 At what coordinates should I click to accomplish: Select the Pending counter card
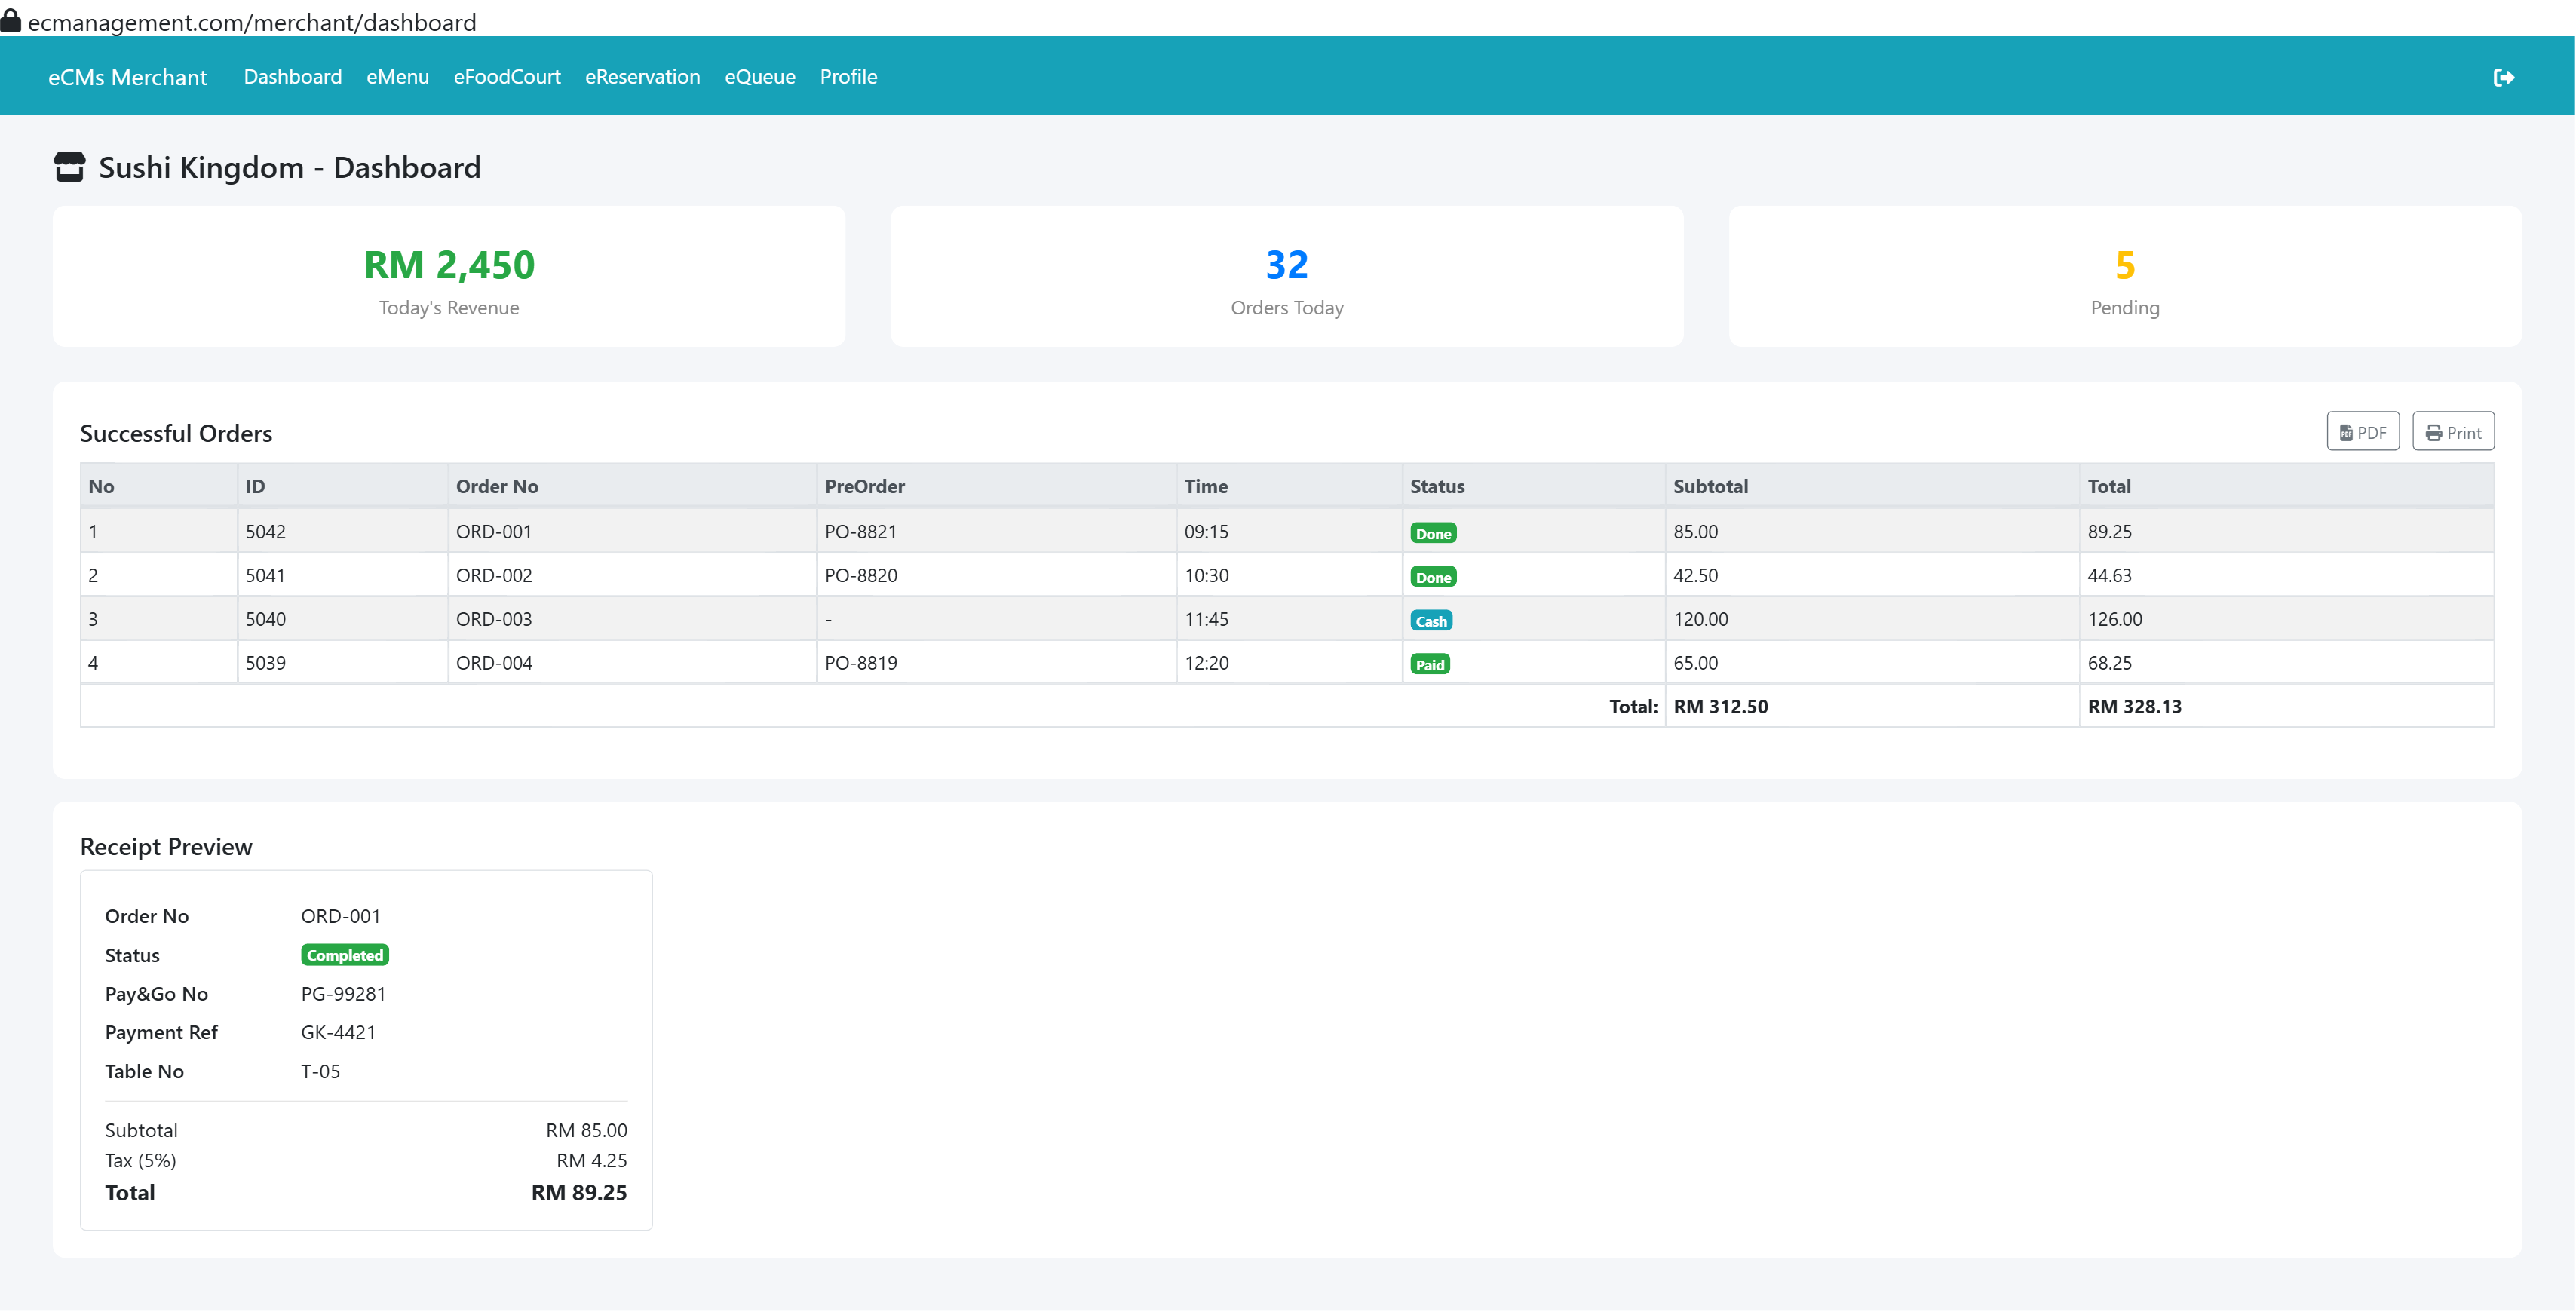tap(2124, 276)
